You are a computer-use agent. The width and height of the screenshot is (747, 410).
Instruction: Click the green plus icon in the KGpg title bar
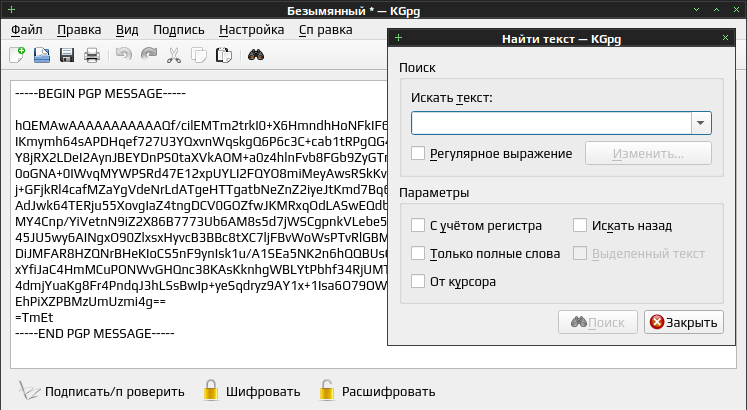click(12, 10)
